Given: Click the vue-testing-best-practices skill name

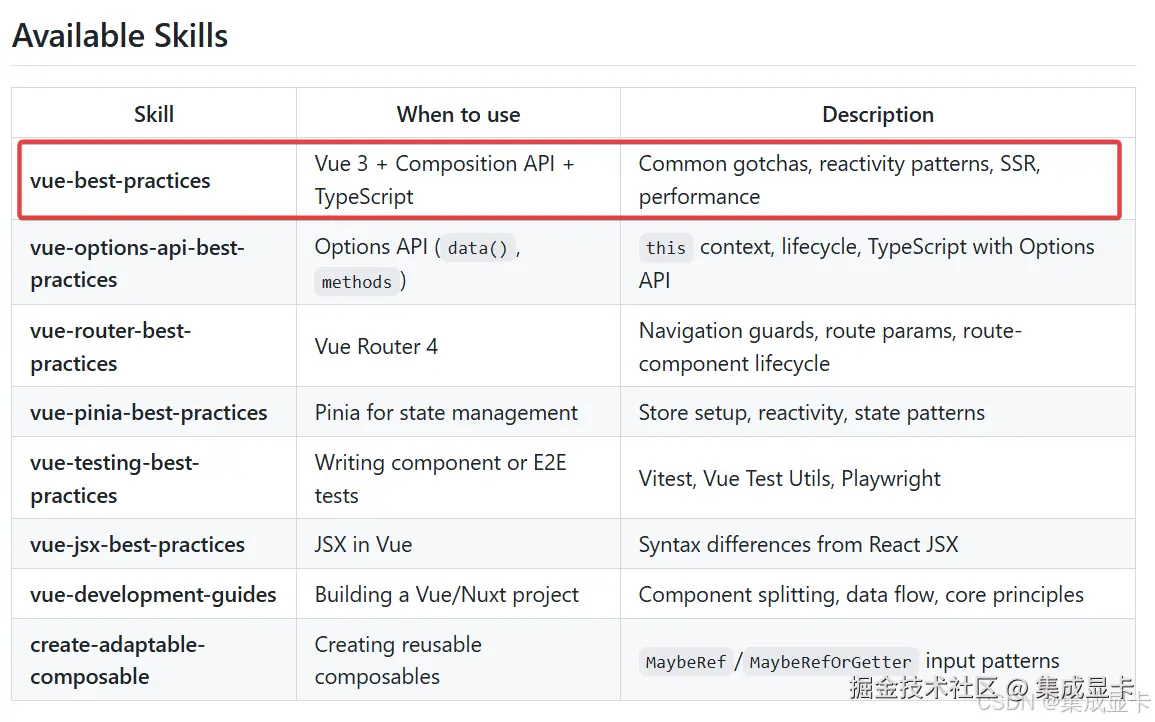Looking at the screenshot, I should point(114,479).
